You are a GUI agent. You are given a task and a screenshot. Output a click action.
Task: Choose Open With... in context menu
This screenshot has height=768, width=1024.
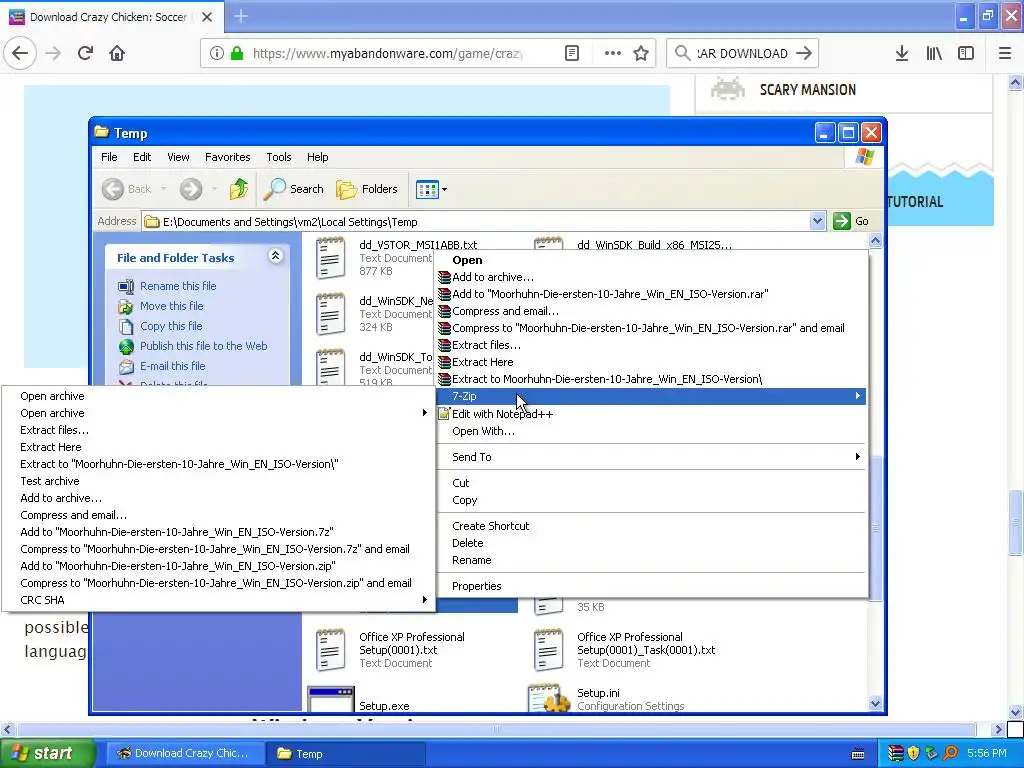point(651,431)
